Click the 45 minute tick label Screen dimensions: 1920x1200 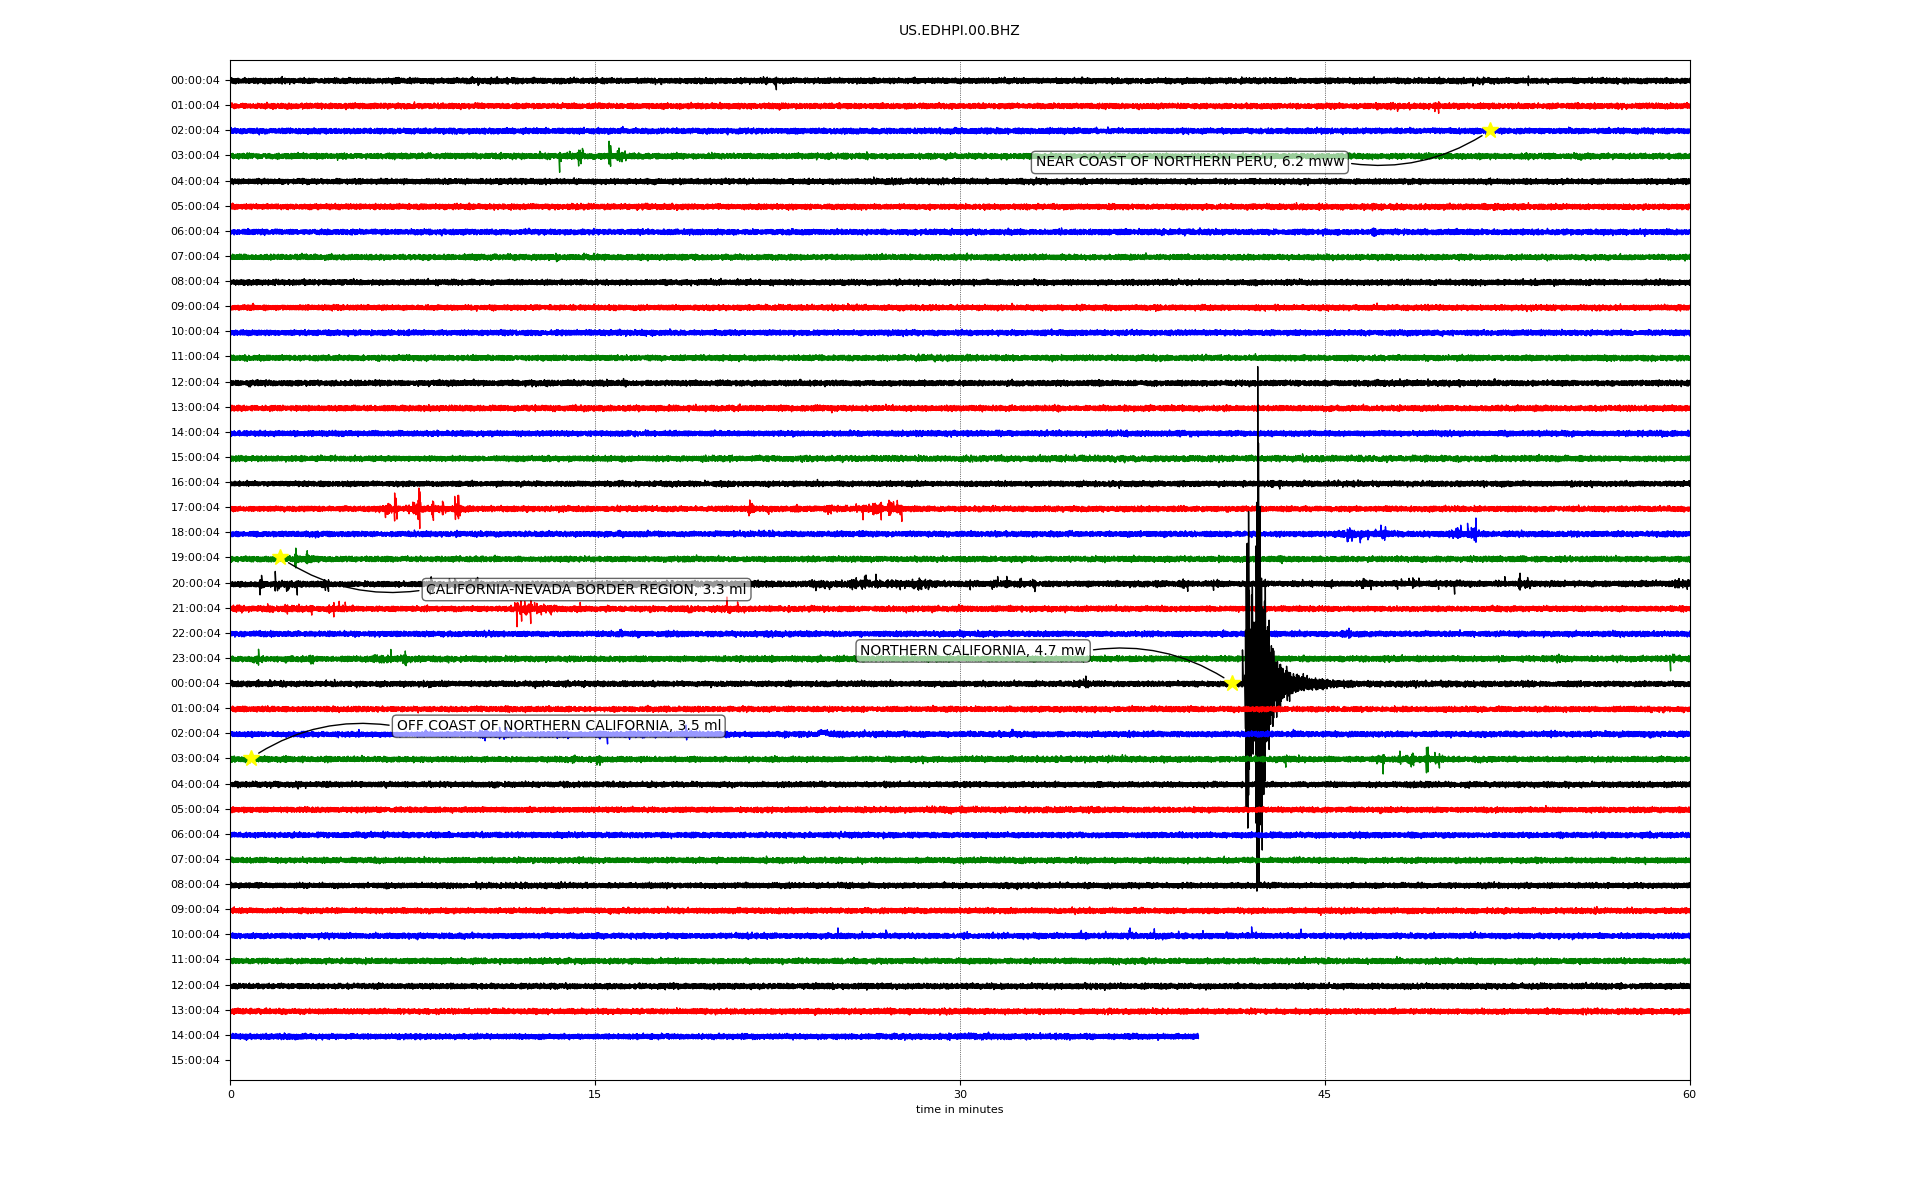1325,1095
